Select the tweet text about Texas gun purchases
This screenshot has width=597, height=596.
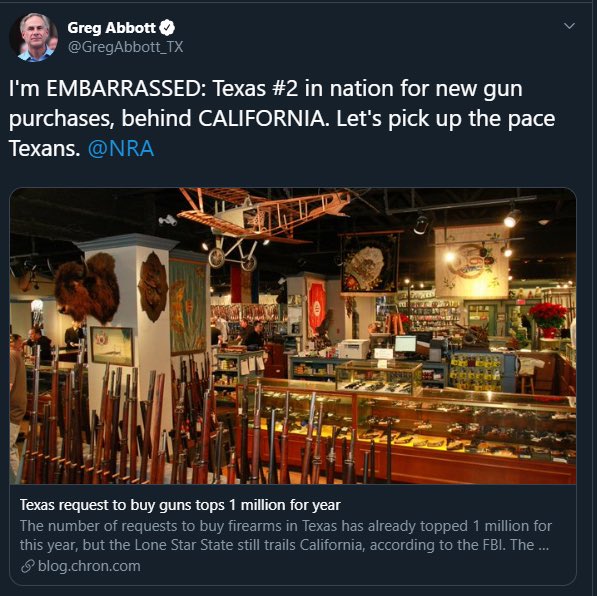pos(282,118)
